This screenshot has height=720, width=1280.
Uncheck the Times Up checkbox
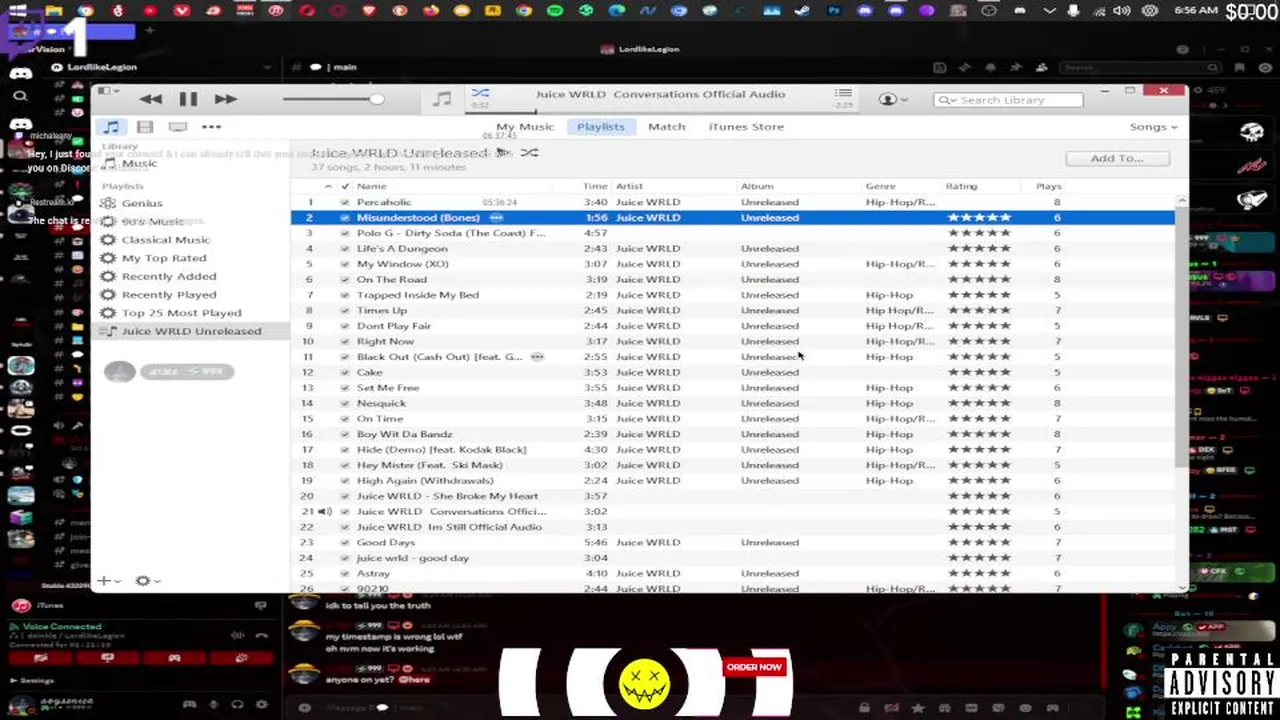point(345,311)
